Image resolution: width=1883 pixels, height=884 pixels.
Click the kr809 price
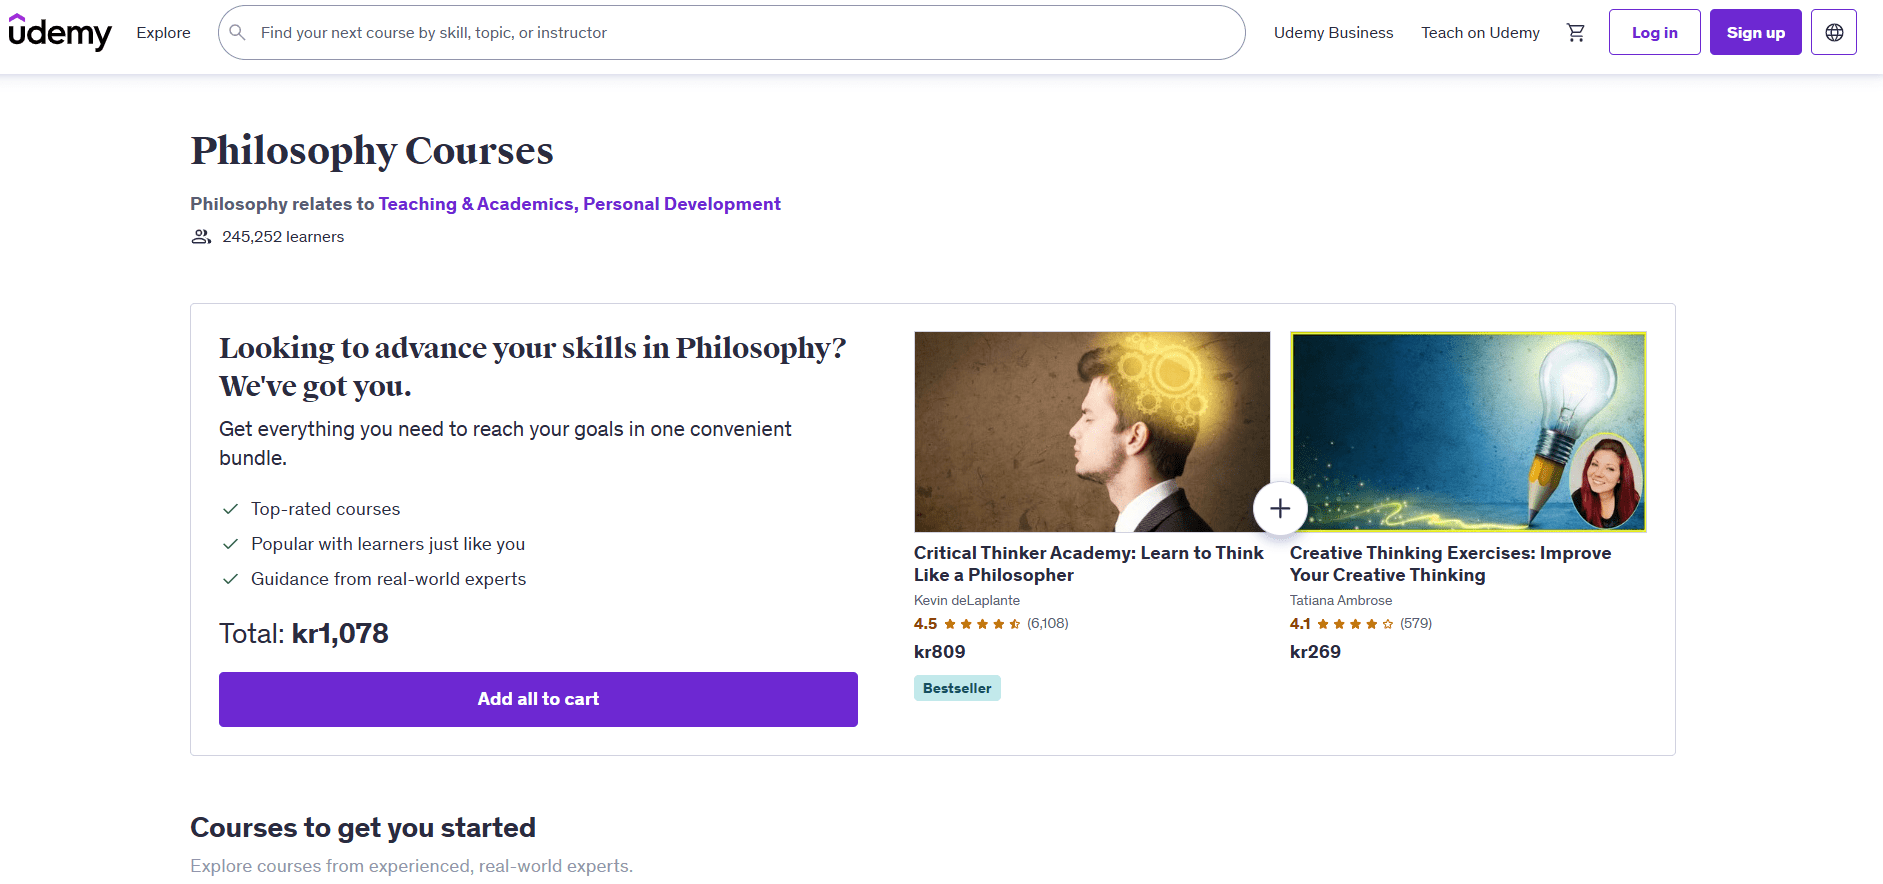point(940,652)
